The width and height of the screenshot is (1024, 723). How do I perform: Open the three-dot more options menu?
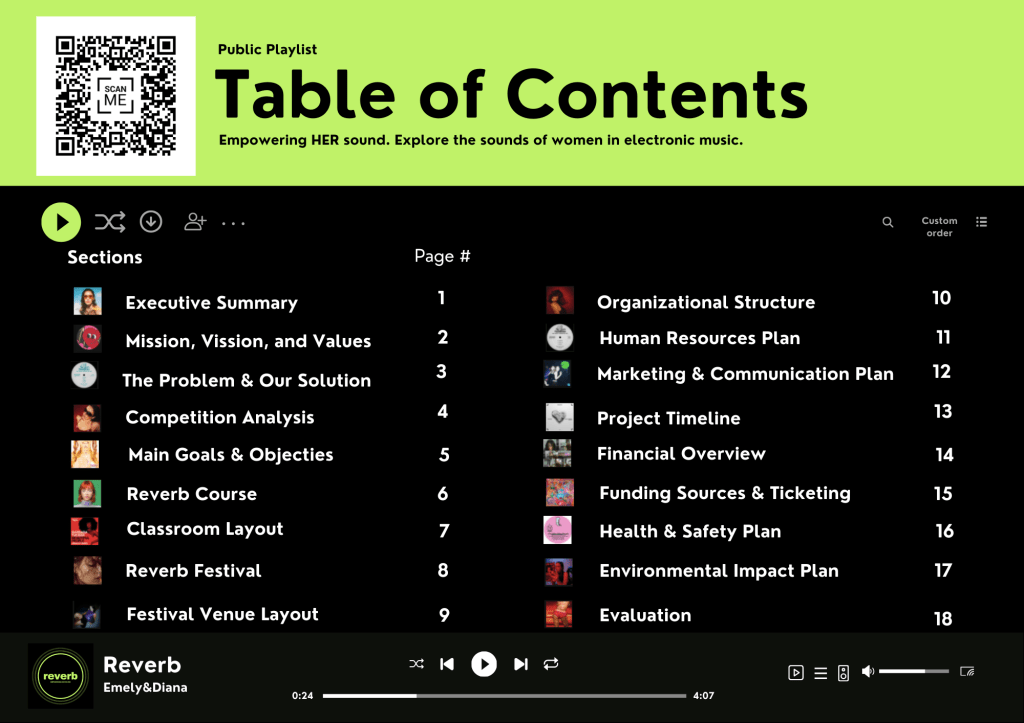pyautogui.click(x=233, y=223)
